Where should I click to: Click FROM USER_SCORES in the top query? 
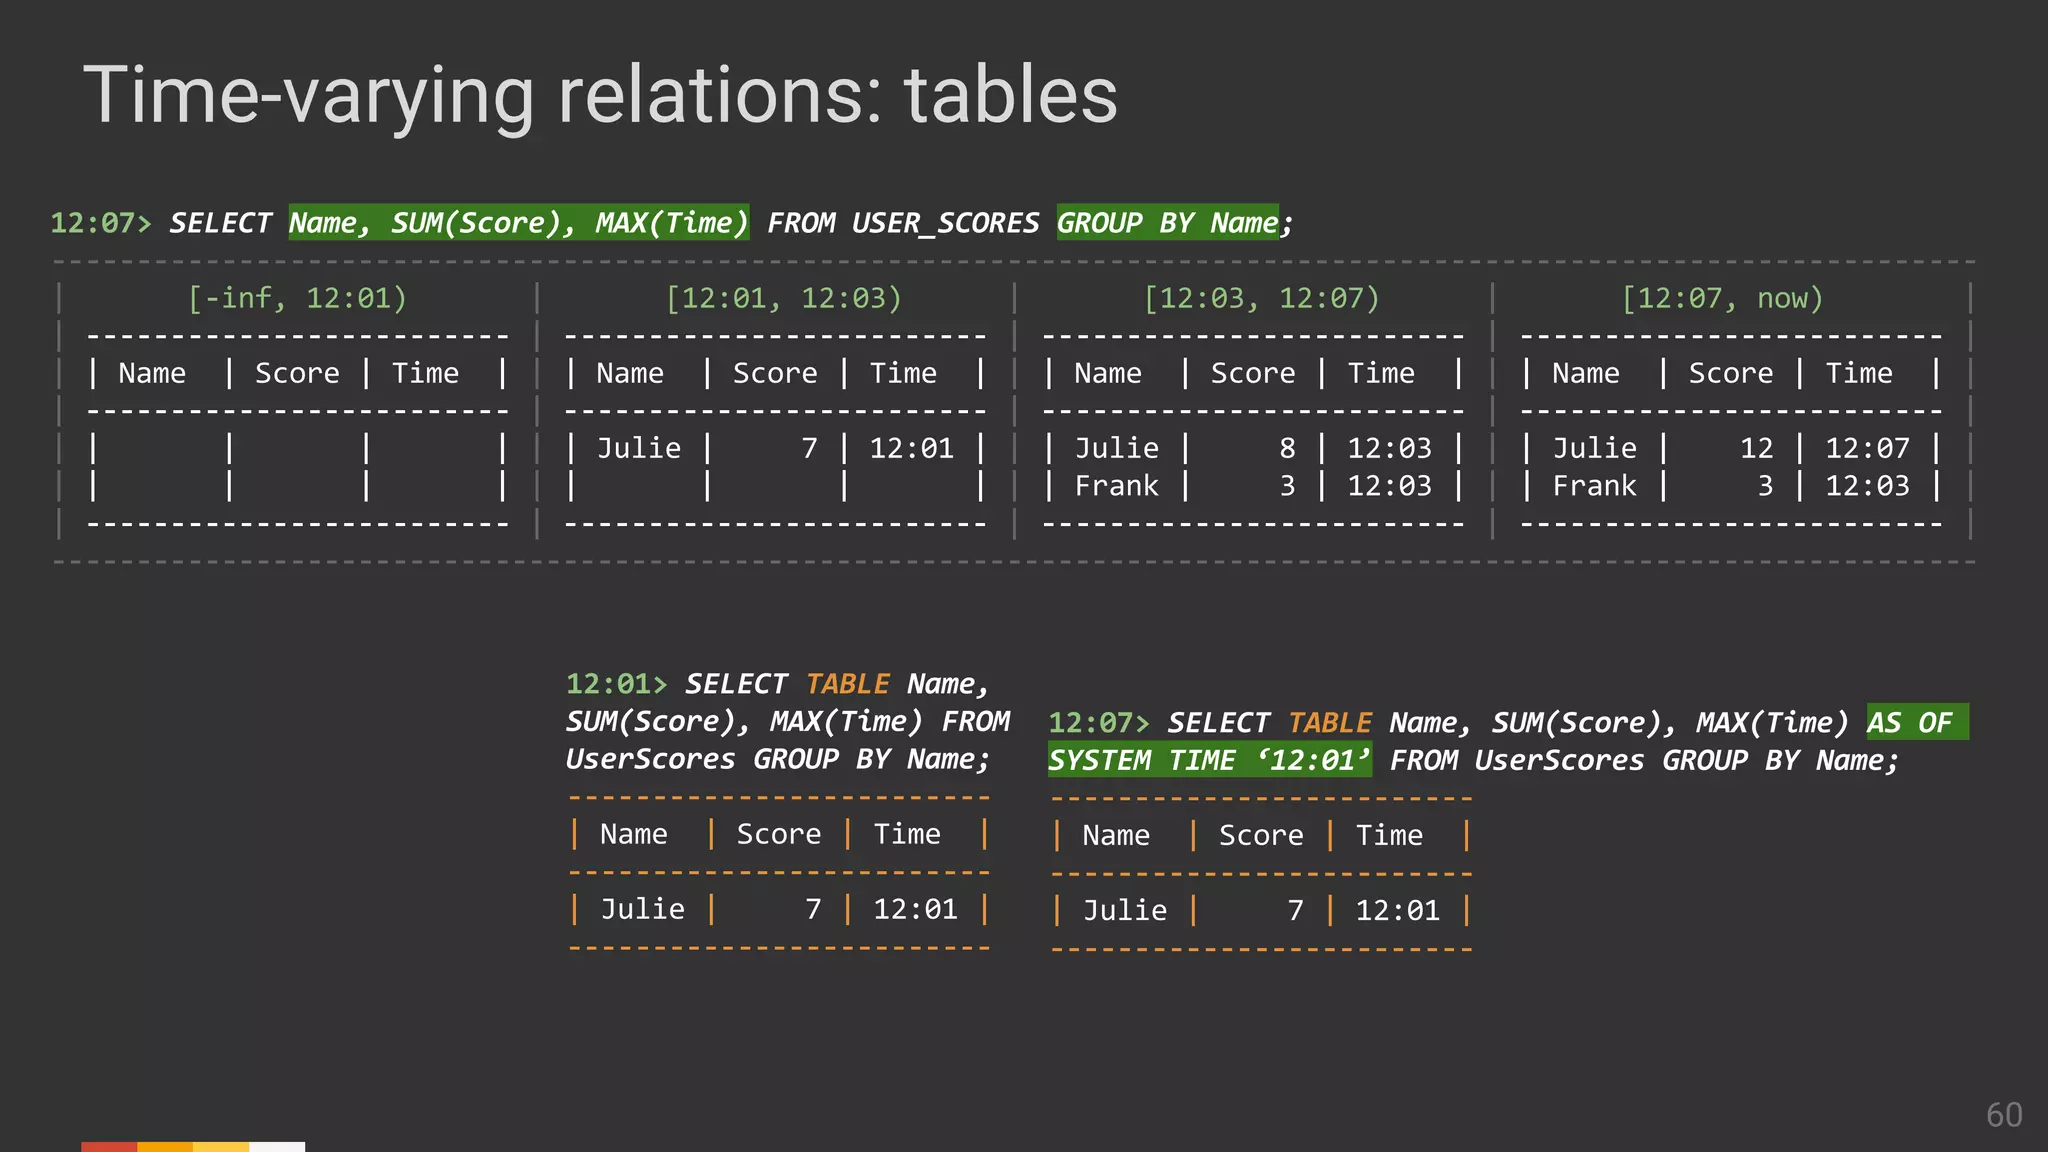[903, 223]
